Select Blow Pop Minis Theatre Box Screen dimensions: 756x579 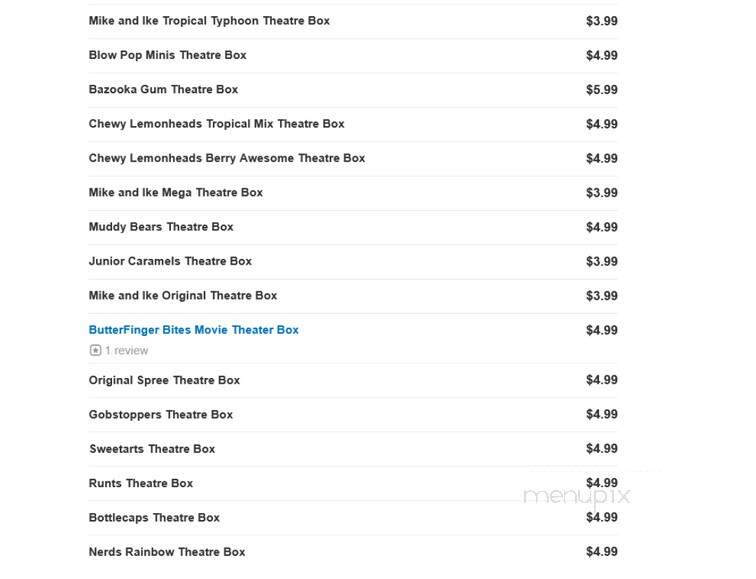167,55
